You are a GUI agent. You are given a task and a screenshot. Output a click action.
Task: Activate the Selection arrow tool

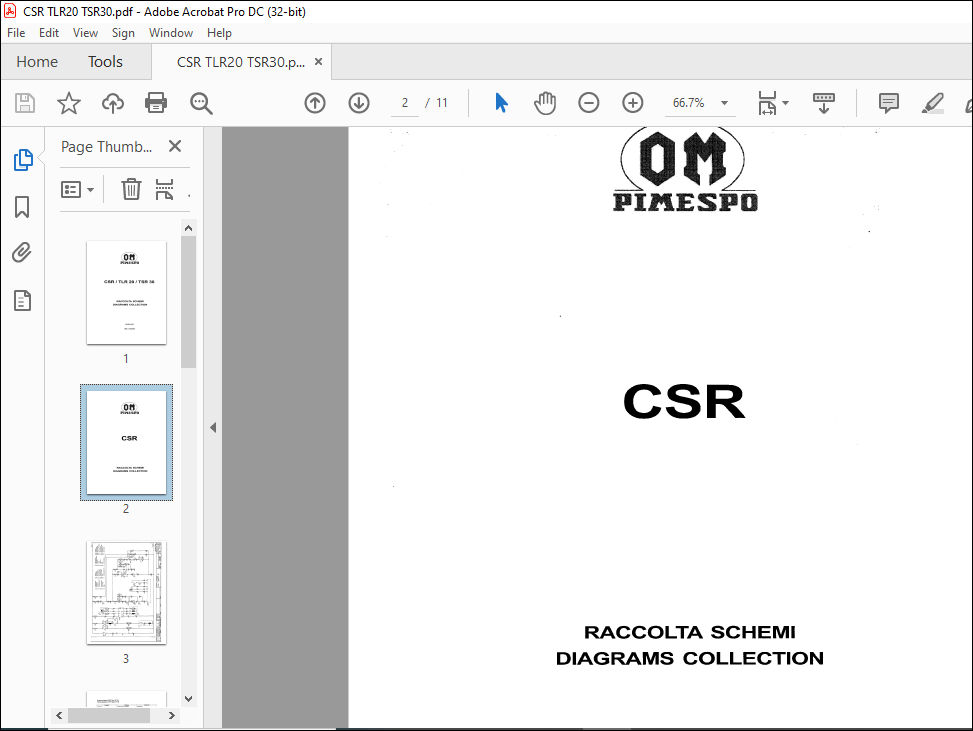[x=501, y=103]
